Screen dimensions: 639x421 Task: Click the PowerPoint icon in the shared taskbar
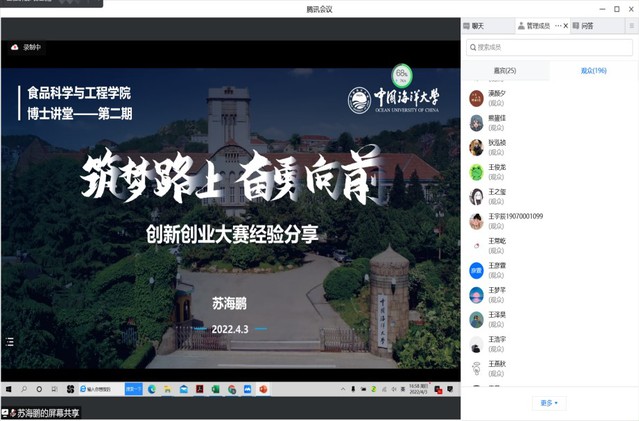263,389
